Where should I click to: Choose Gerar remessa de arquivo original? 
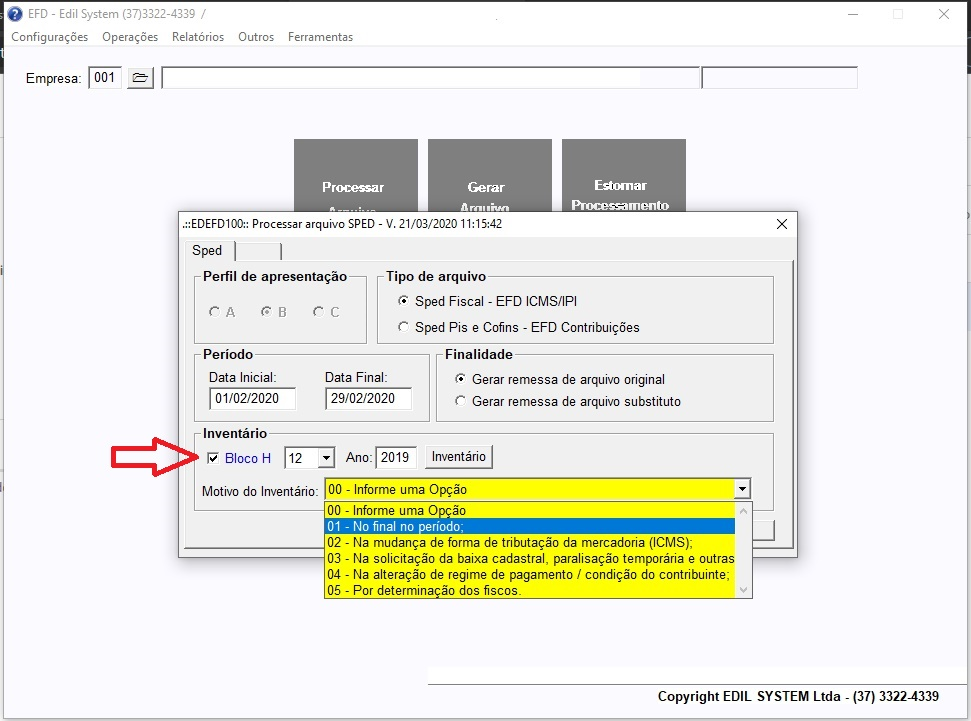tap(461, 379)
